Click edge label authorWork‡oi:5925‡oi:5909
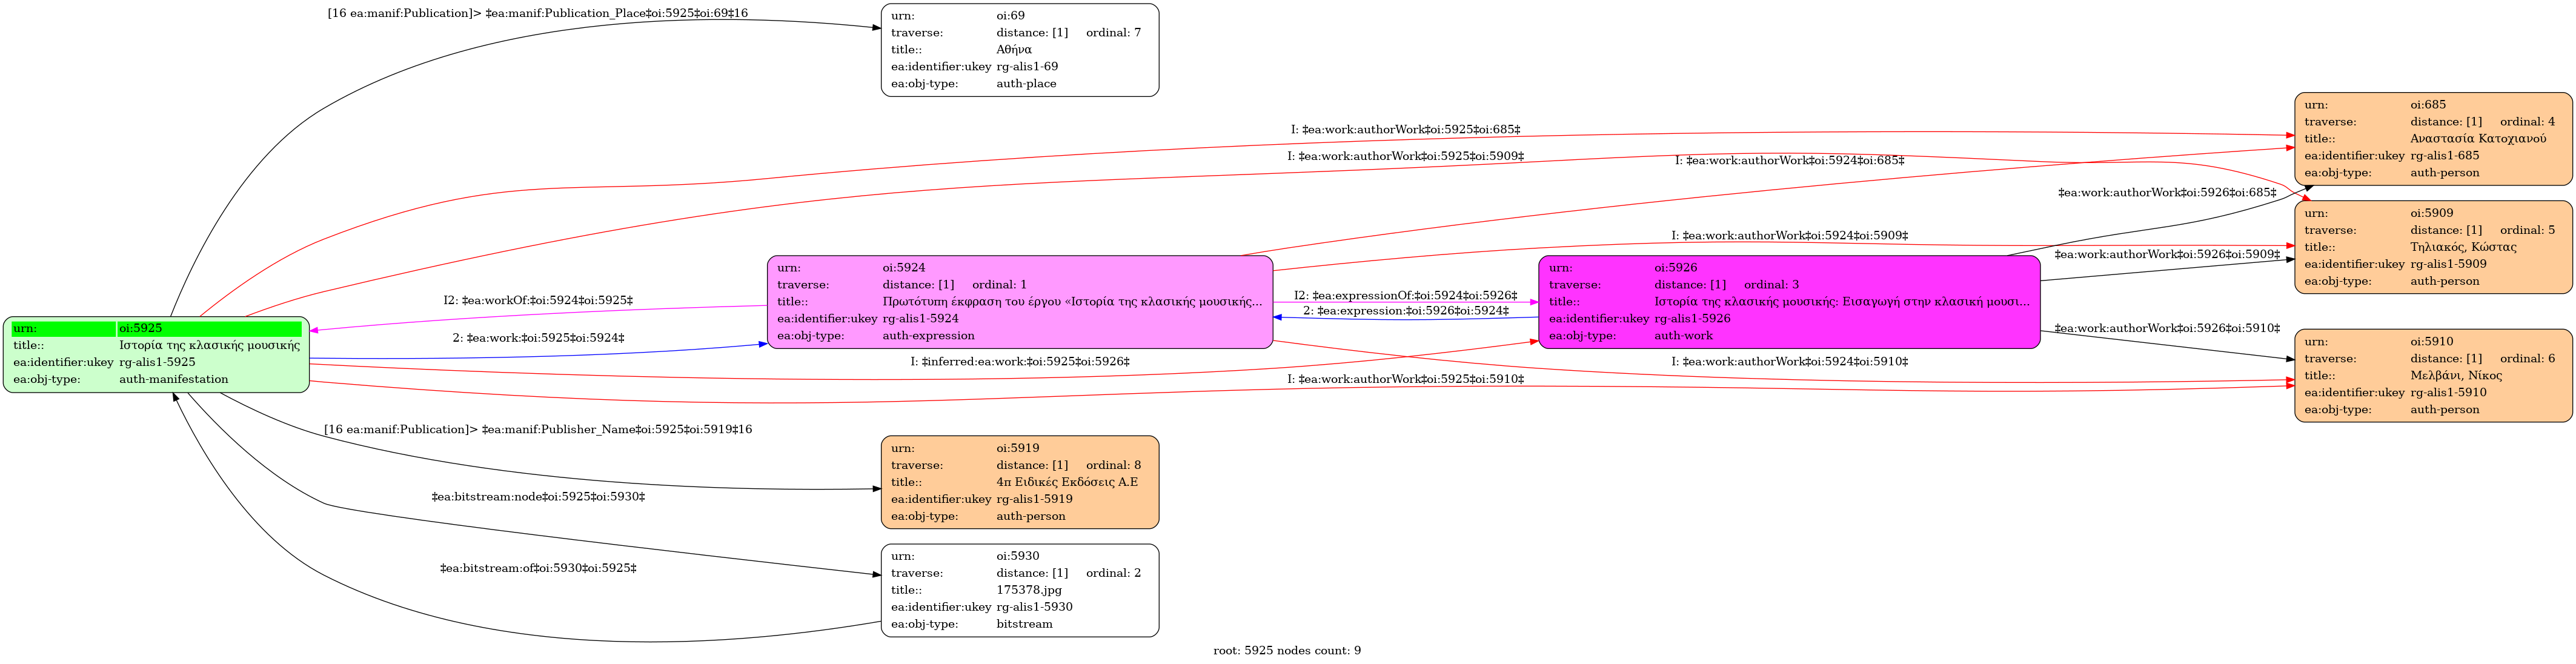 1405,157
